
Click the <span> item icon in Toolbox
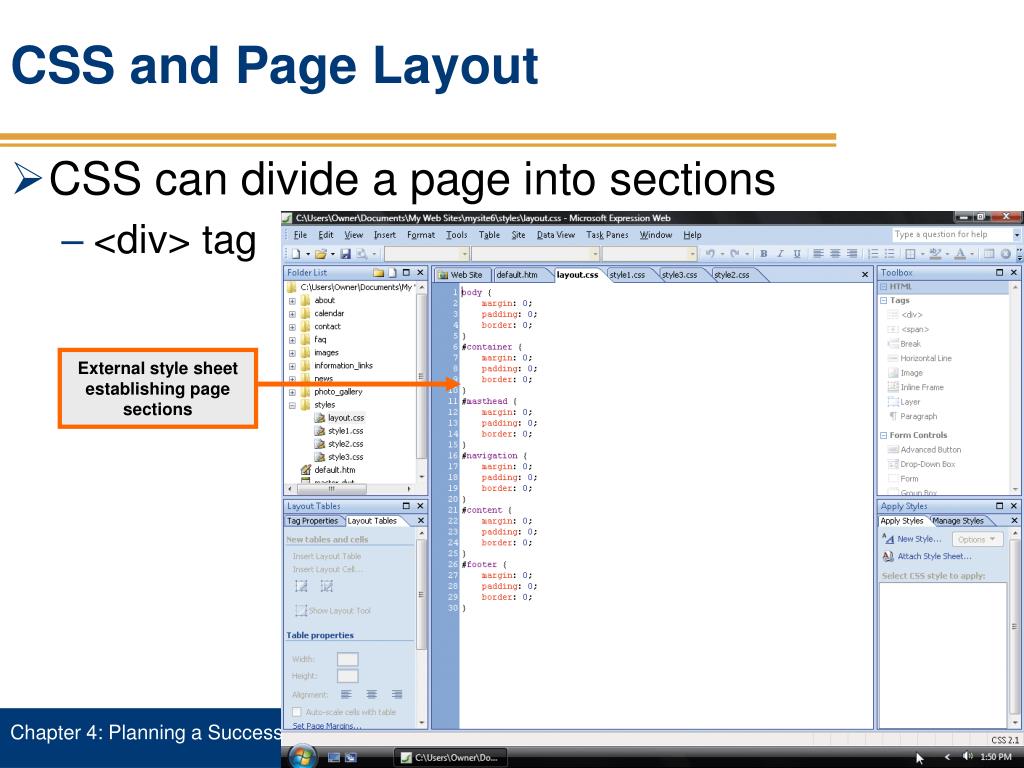893,330
